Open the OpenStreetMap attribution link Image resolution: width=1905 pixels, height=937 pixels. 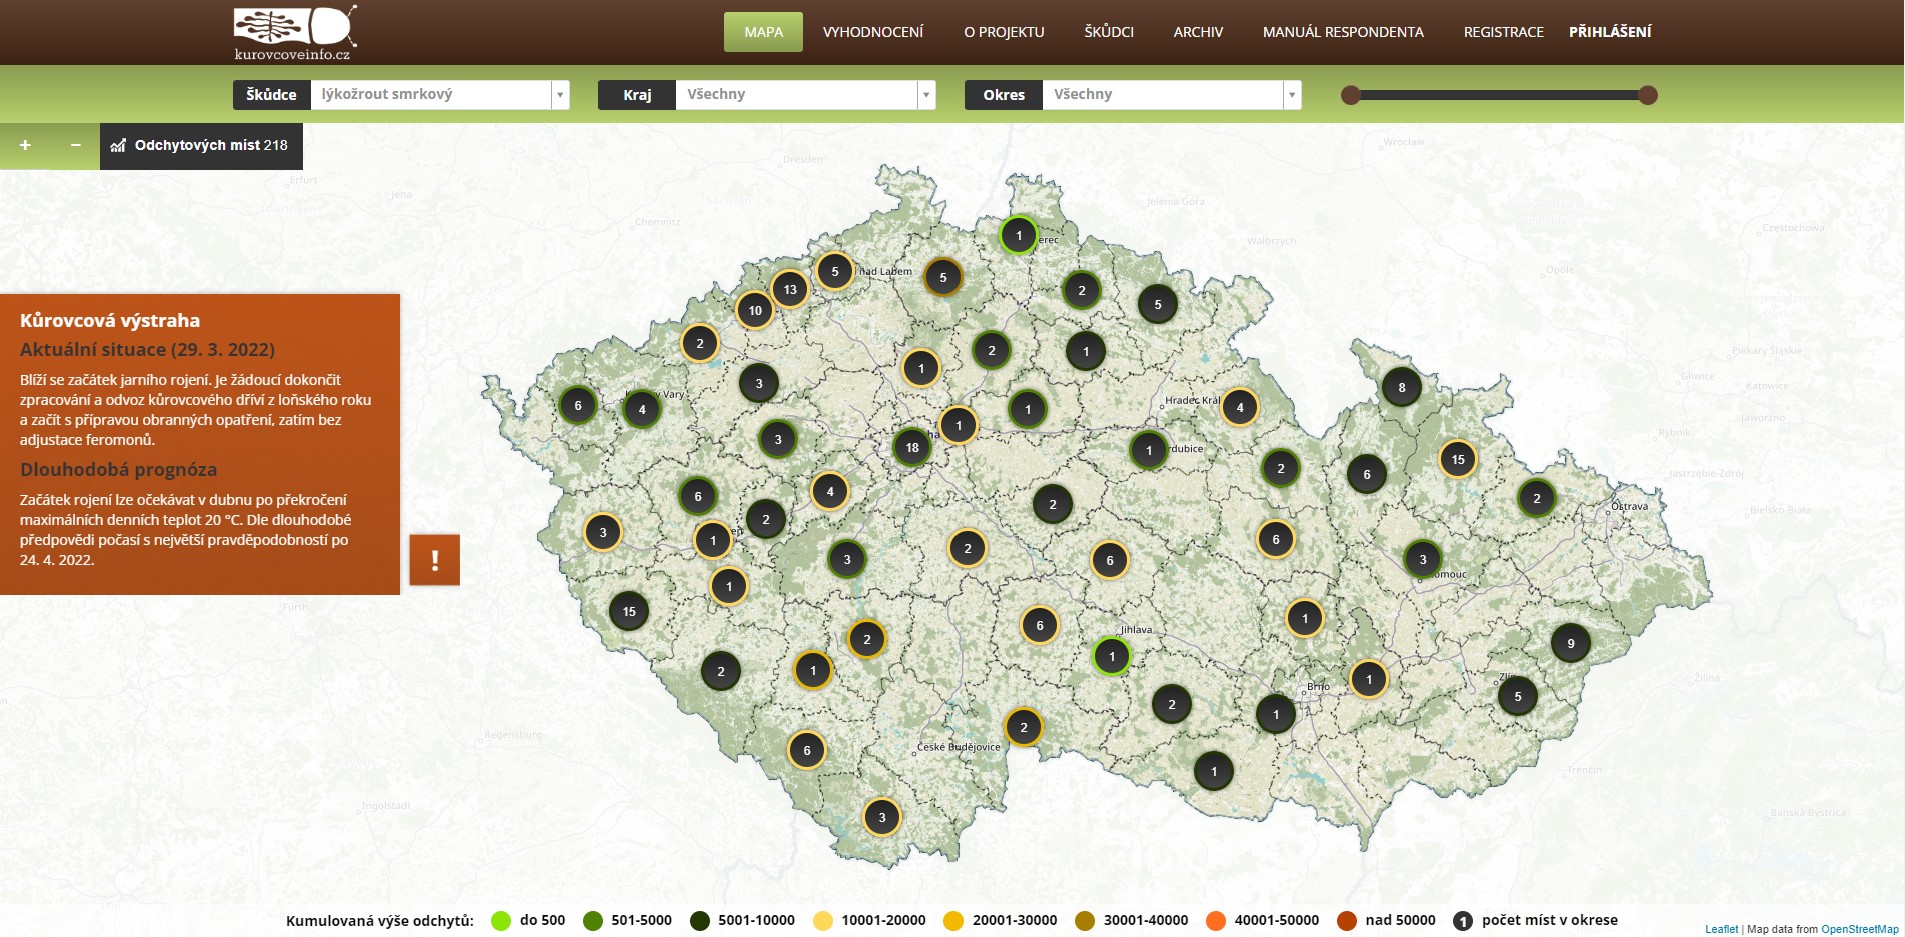[1859, 929]
